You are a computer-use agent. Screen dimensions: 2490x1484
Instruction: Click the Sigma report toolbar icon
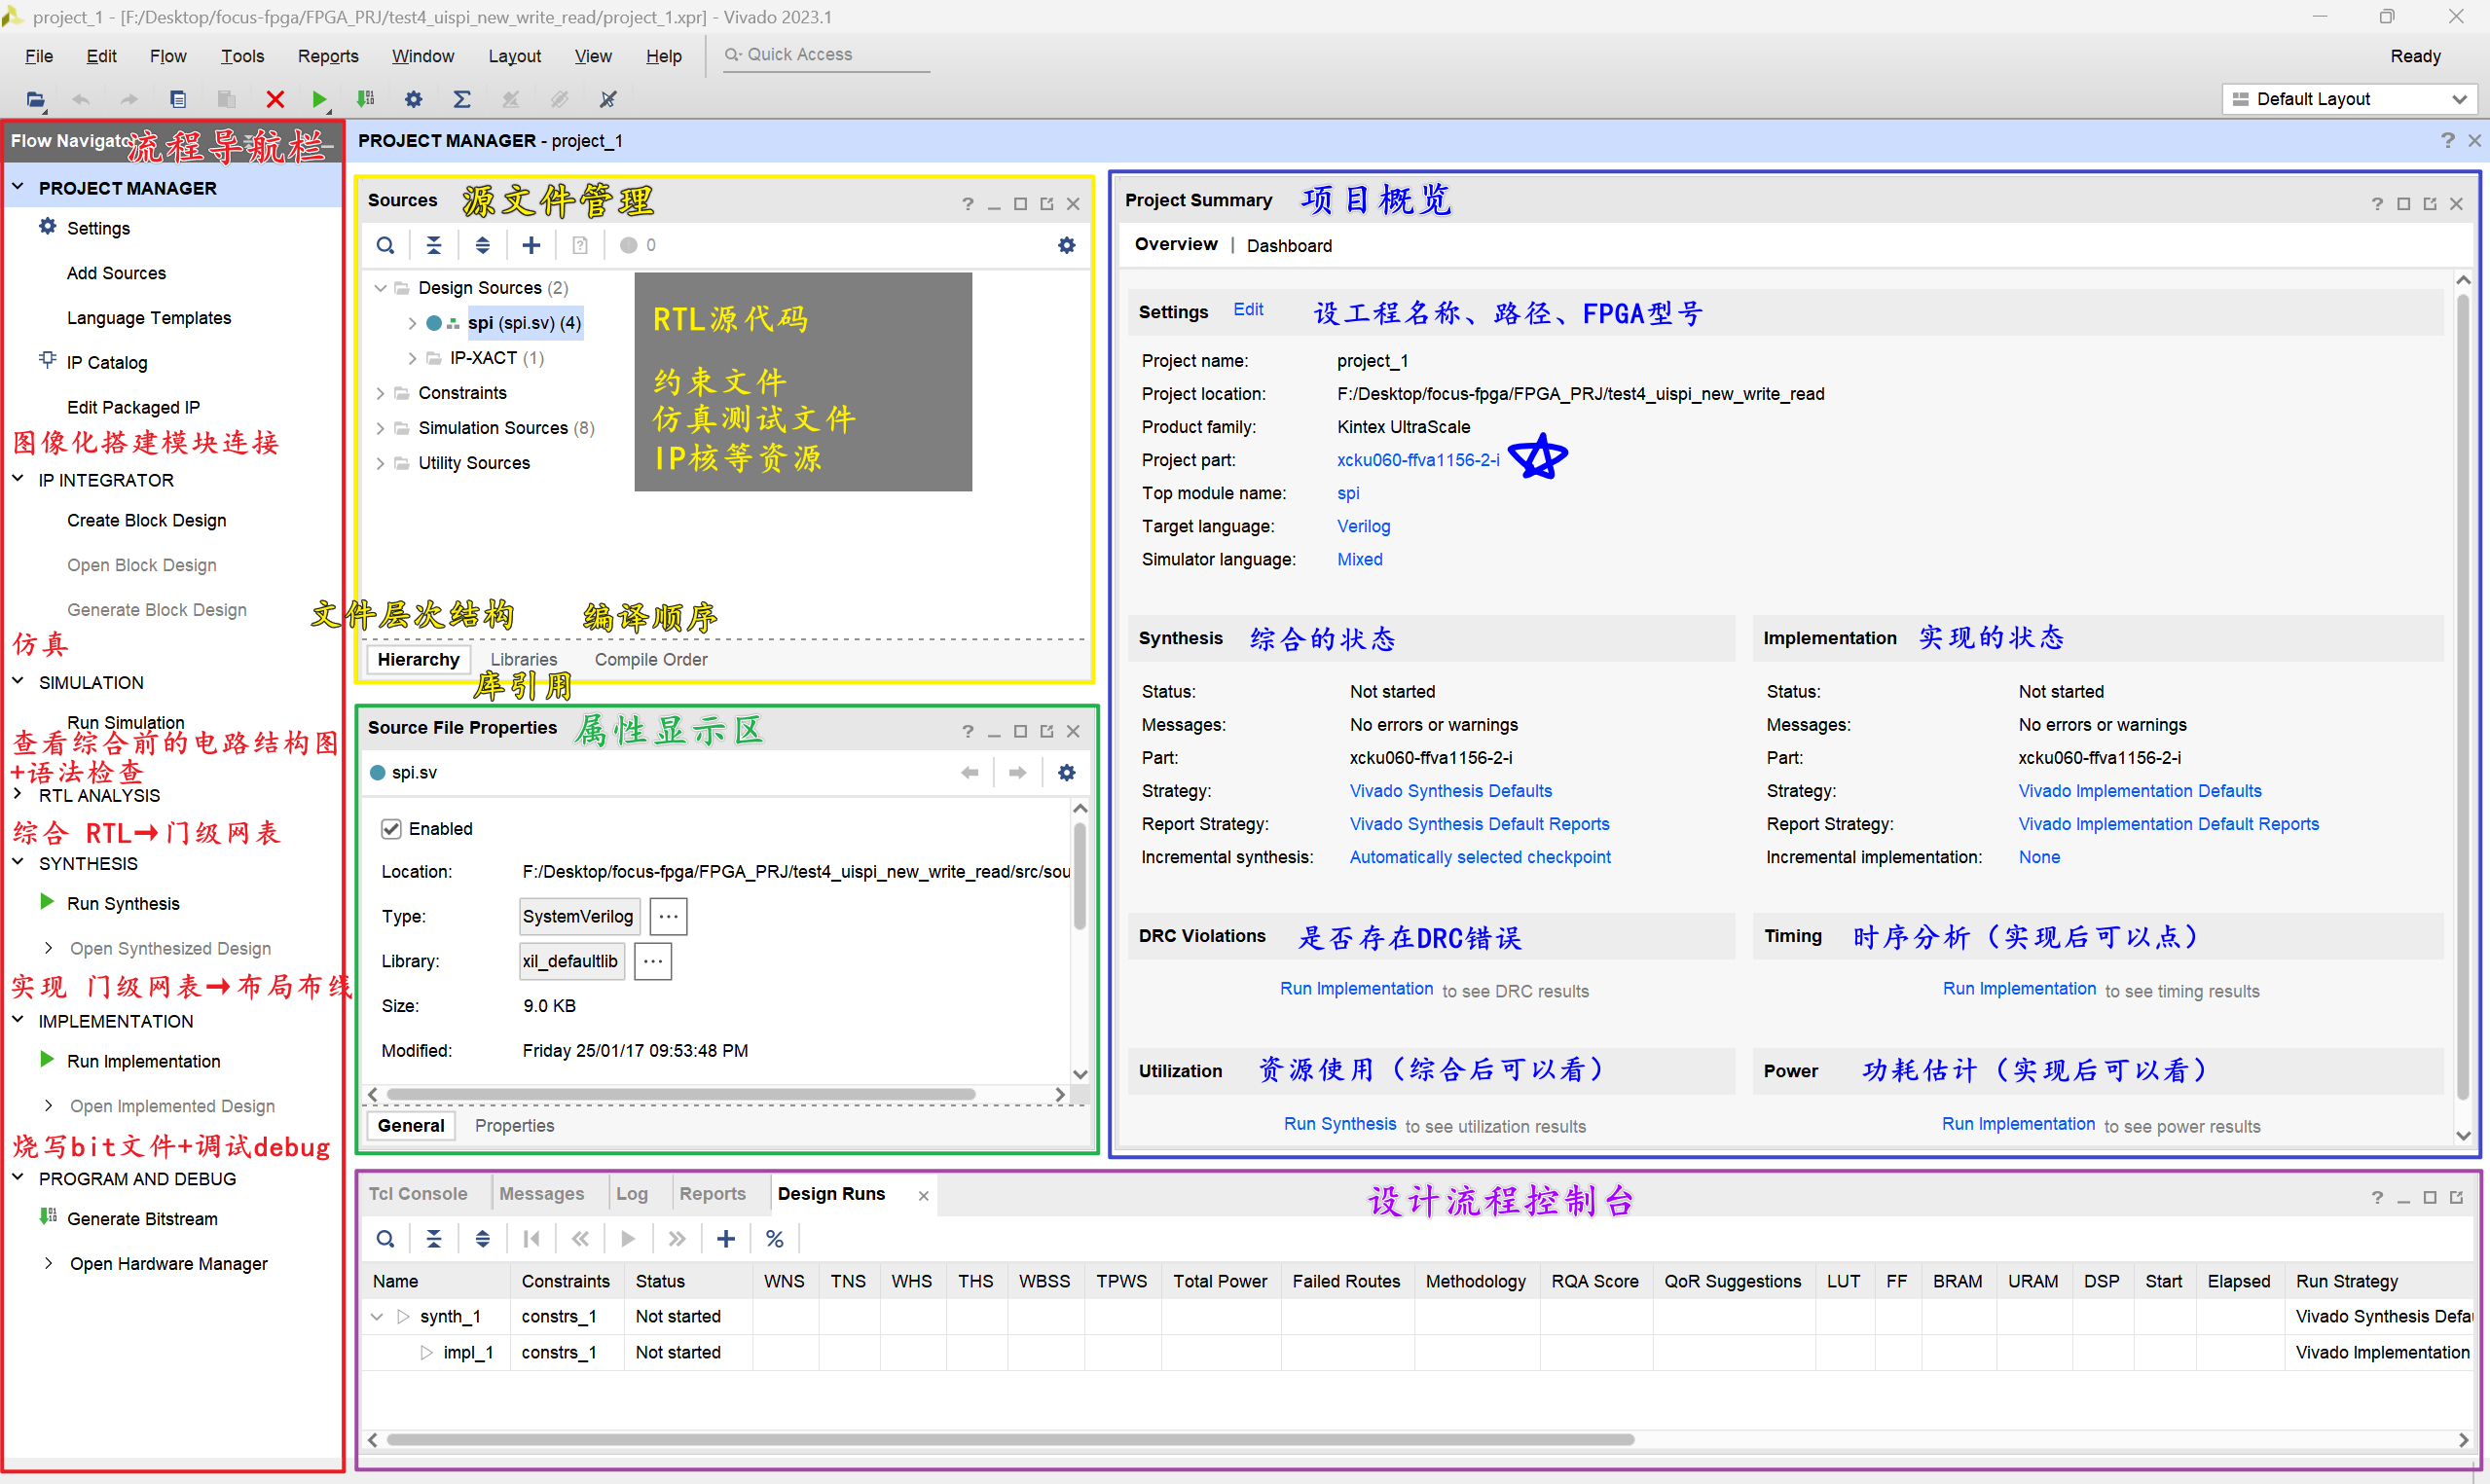click(x=461, y=99)
